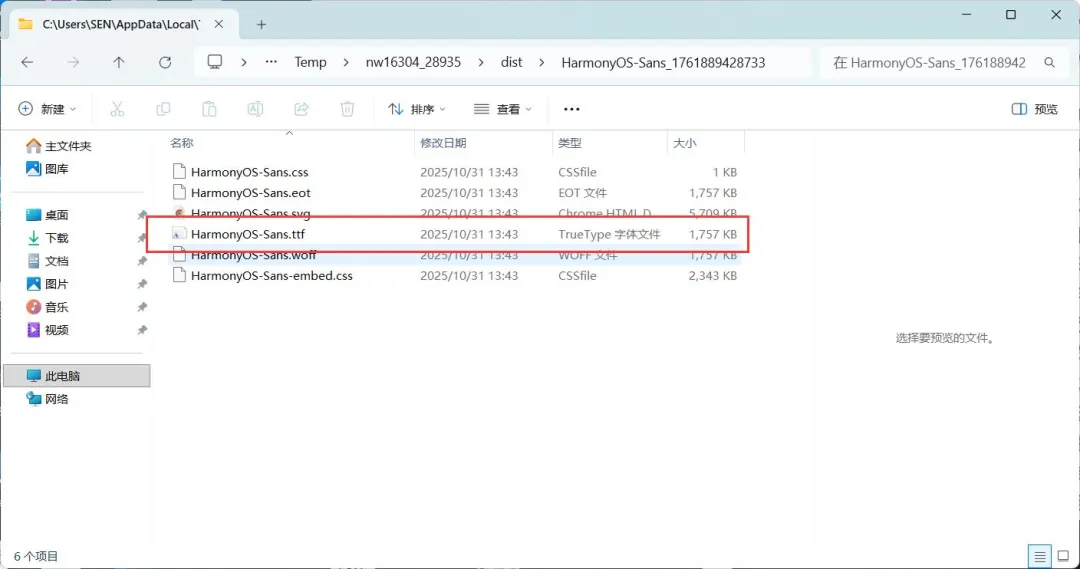Image resolution: width=1080 pixels, height=569 pixels.
Task: Toggle the 预览 preview pane
Action: pyautogui.click(x=1034, y=109)
